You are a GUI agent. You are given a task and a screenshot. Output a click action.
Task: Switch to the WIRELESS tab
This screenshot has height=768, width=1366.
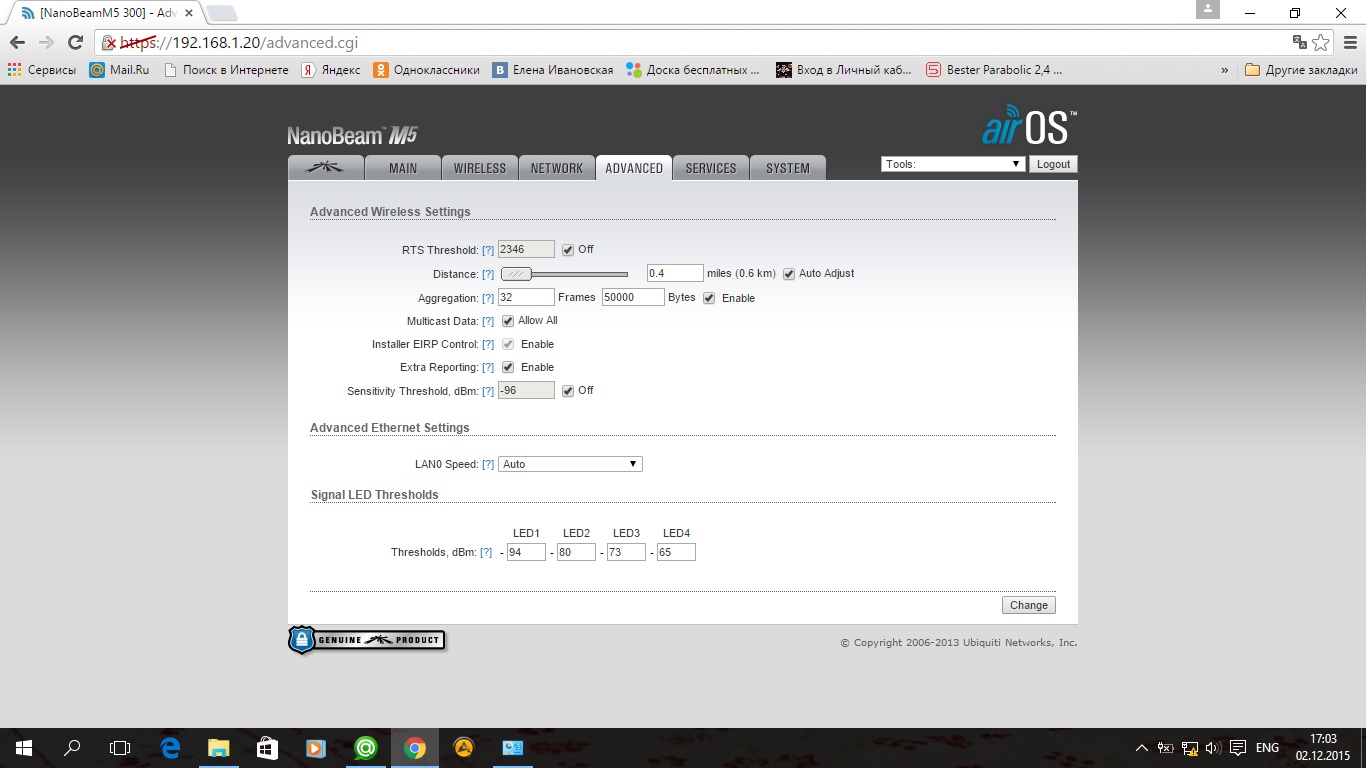click(480, 168)
